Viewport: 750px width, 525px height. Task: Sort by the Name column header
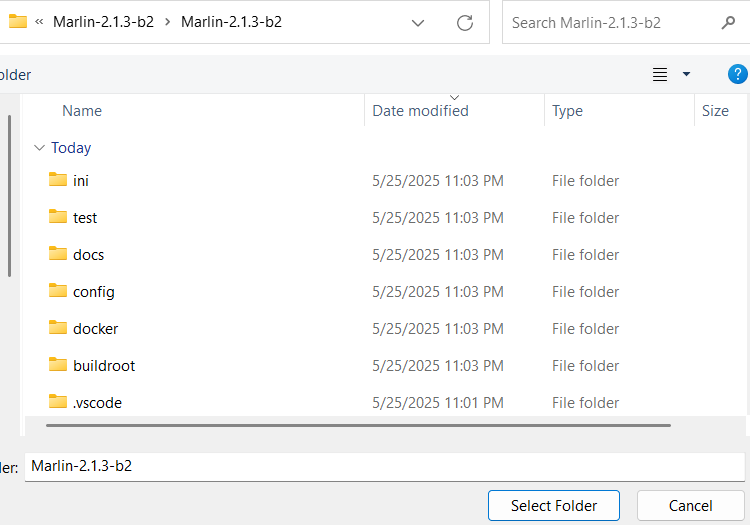coord(82,111)
